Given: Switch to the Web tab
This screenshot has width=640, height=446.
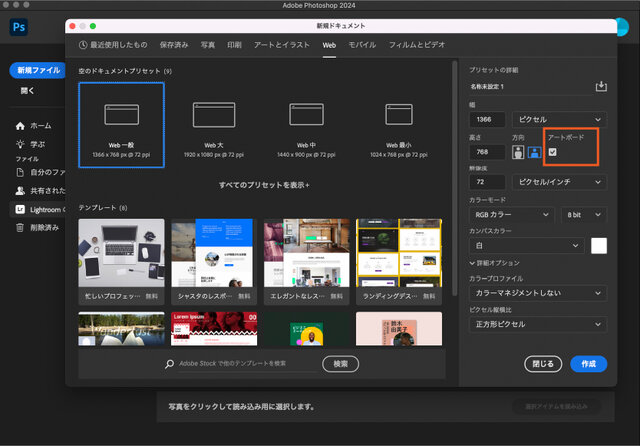Looking at the screenshot, I should [x=329, y=45].
